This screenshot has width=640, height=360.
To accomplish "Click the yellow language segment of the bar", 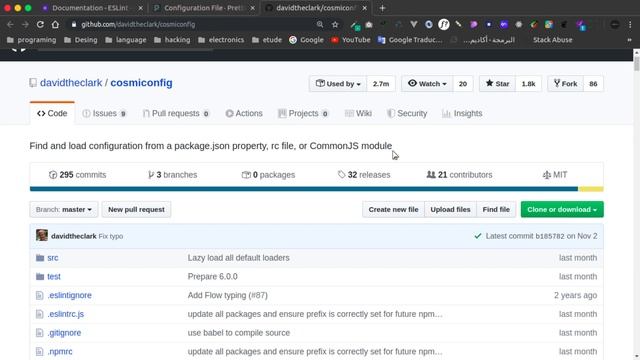I will [591, 189].
